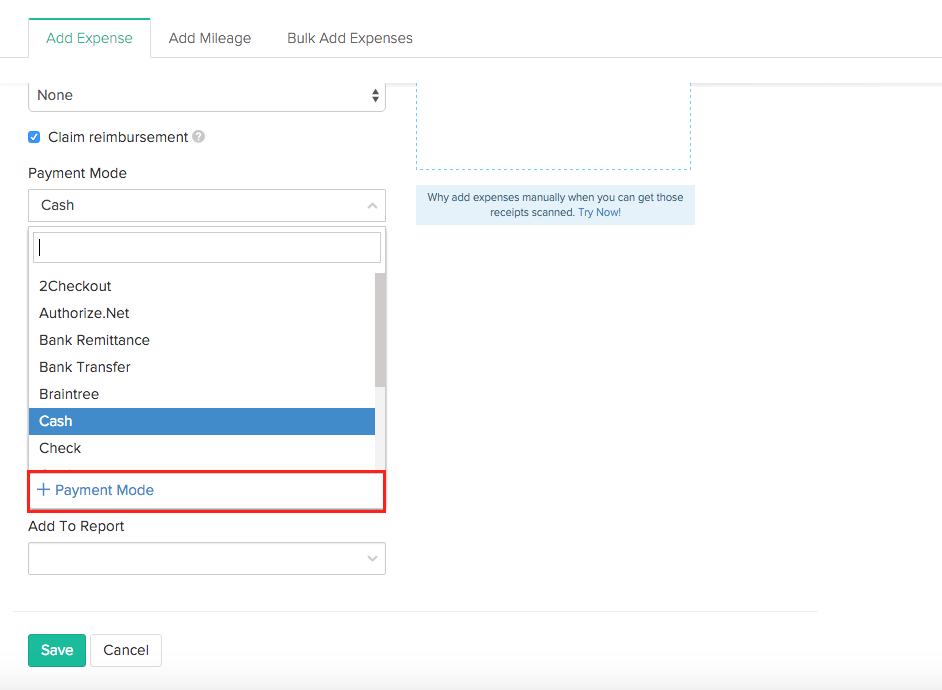Screen dimensions: 942x690
Task: Save the expense entry
Action: [56, 650]
